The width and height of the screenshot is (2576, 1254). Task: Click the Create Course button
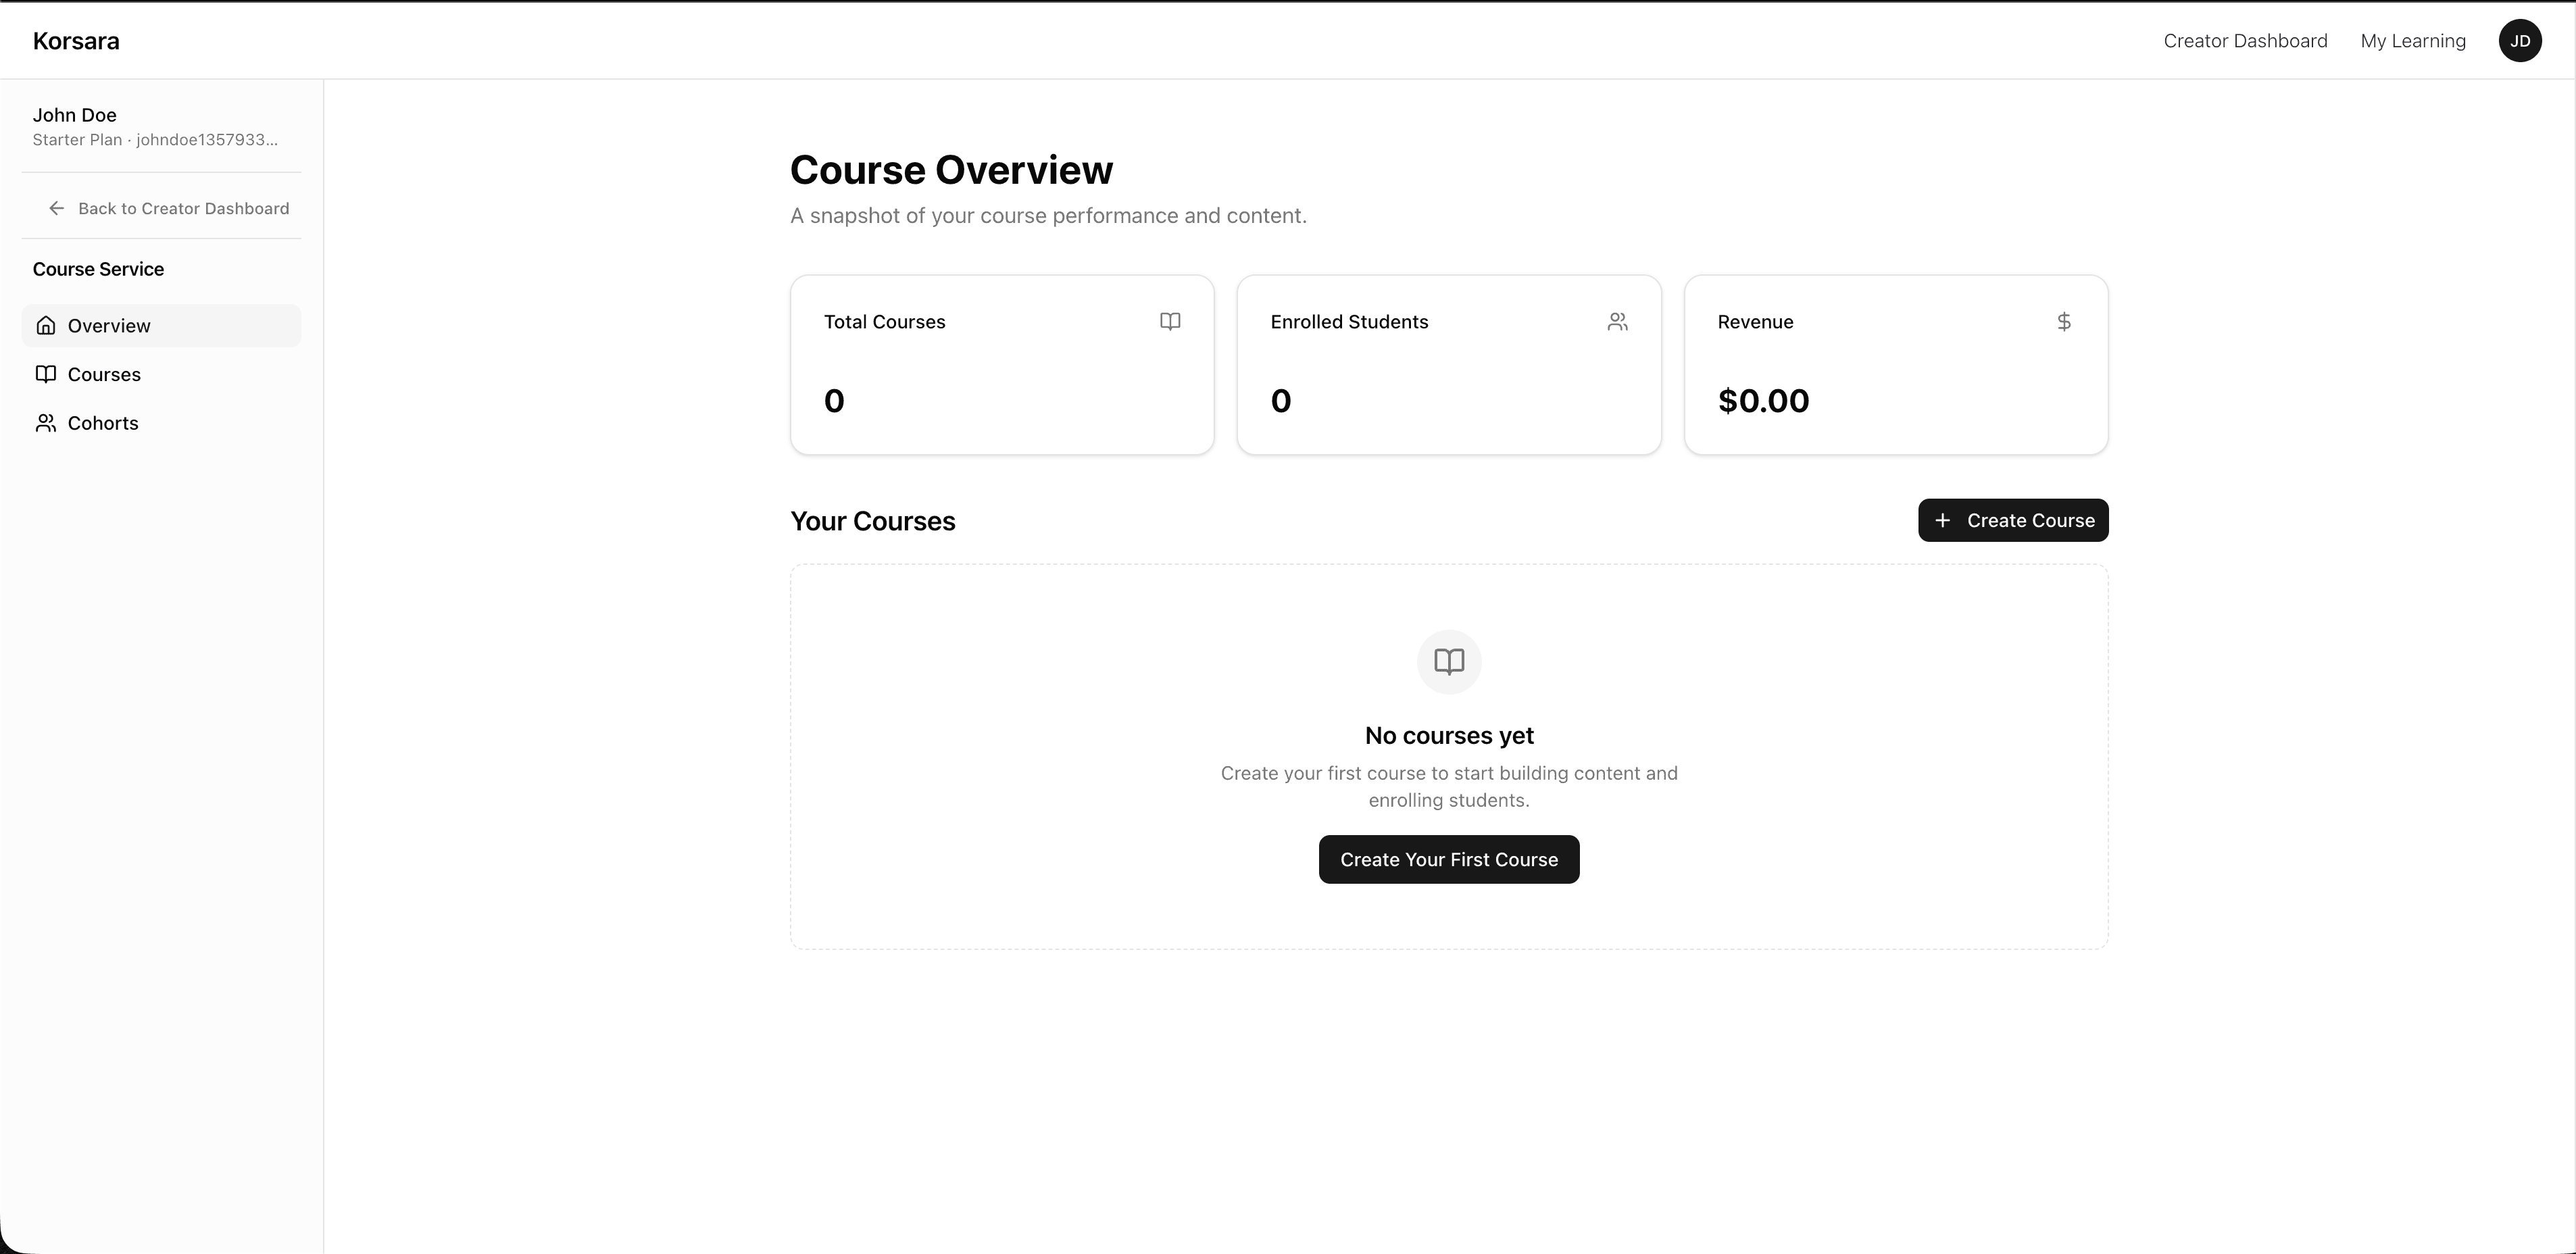(2013, 520)
